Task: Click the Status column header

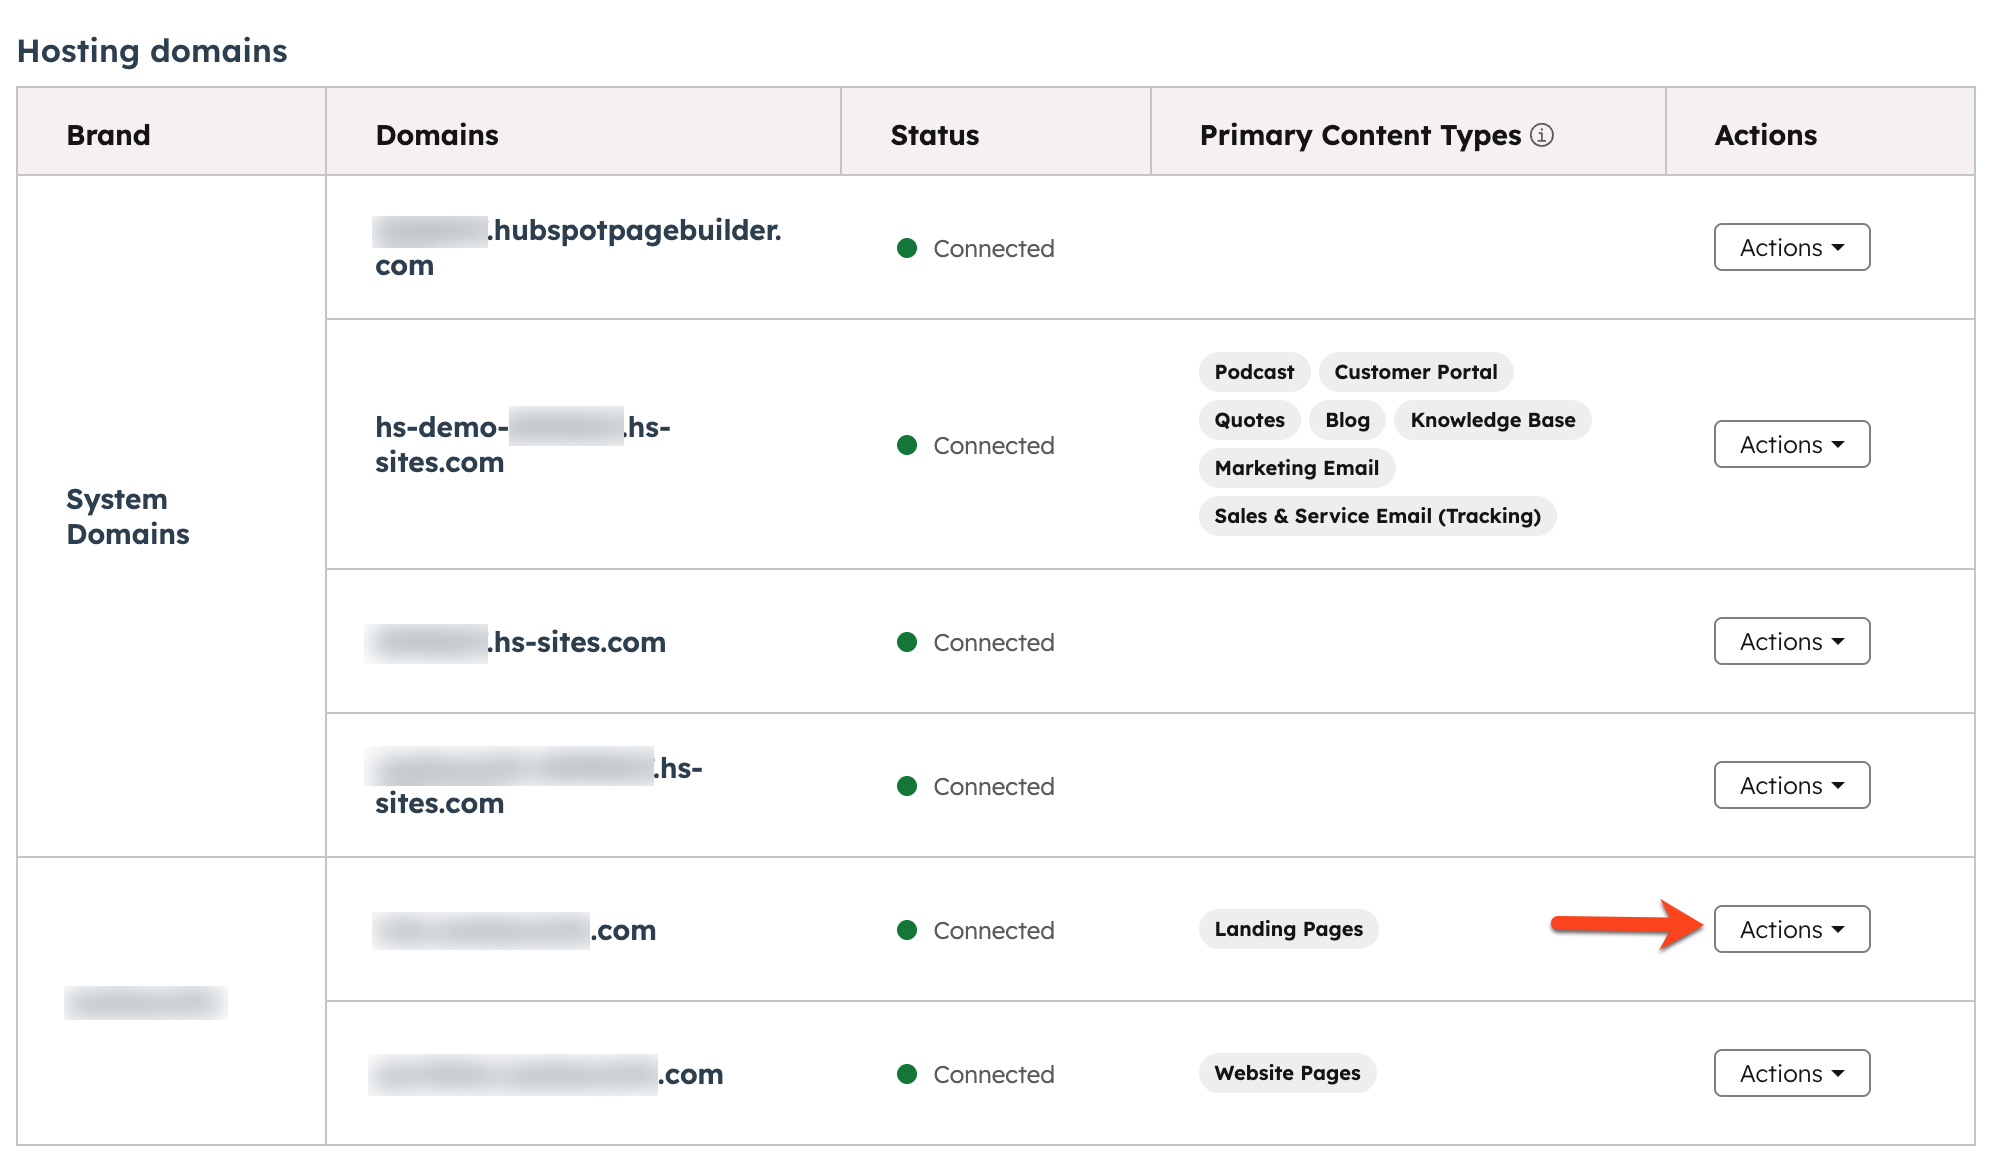Action: pyautogui.click(x=933, y=134)
